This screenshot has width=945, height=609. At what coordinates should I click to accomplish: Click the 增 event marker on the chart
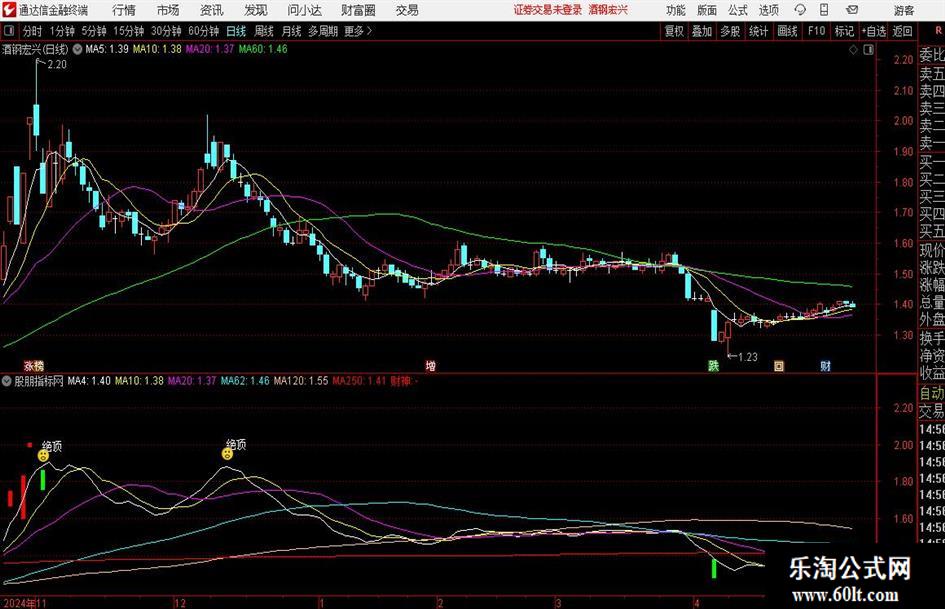pos(430,366)
